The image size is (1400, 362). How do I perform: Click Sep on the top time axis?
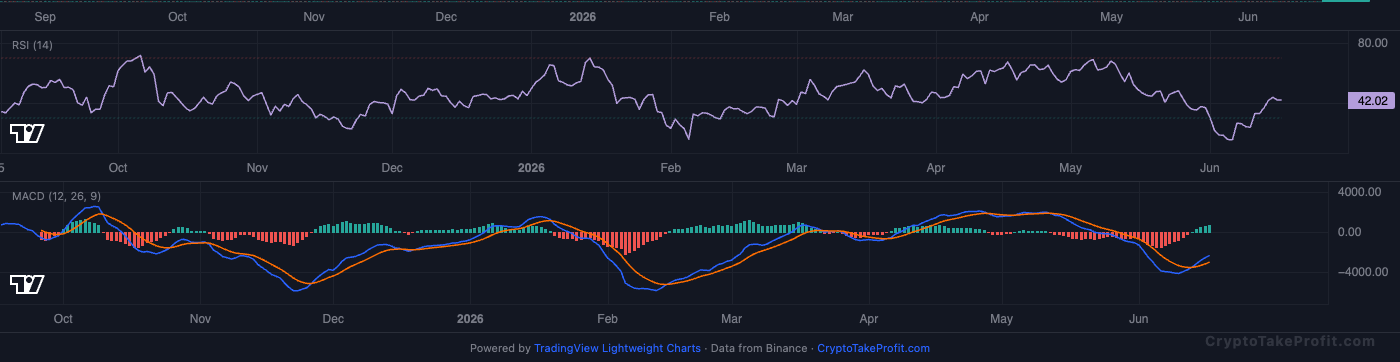(x=45, y=17)
